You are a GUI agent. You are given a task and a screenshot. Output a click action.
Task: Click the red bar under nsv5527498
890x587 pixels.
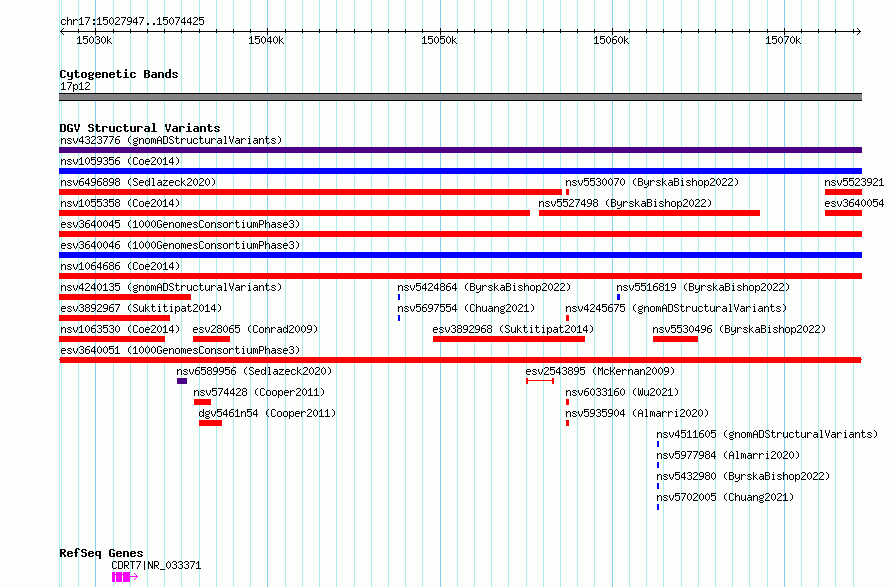649,213
